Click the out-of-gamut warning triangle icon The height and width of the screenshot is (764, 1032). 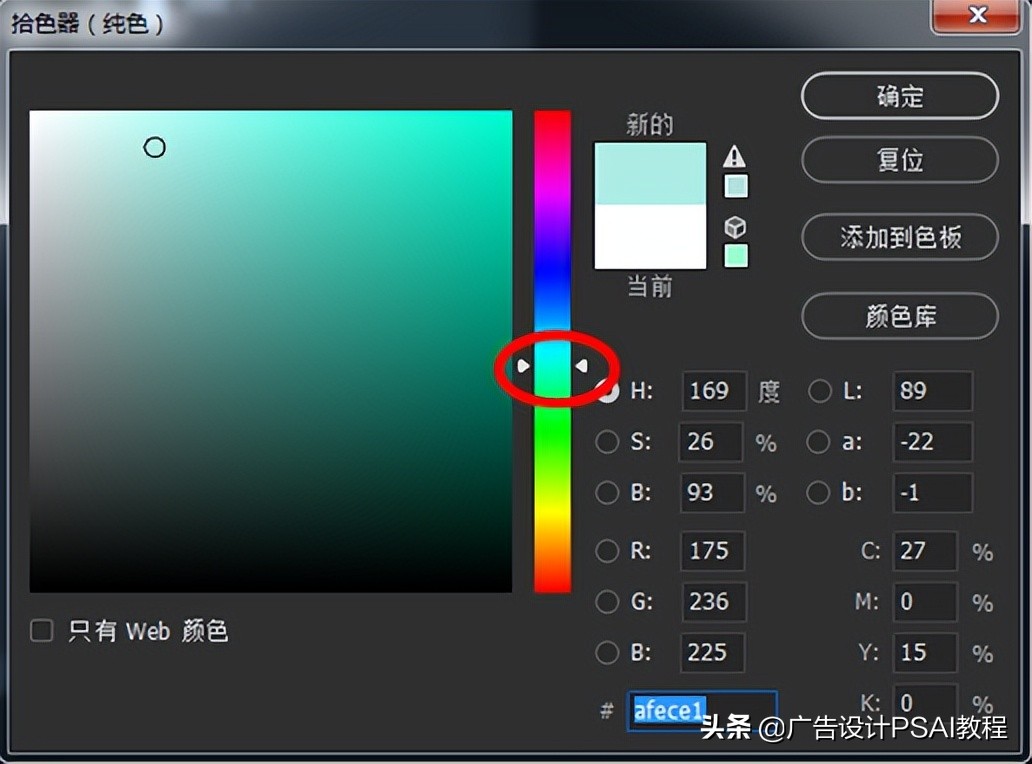[x=735, y=157]
